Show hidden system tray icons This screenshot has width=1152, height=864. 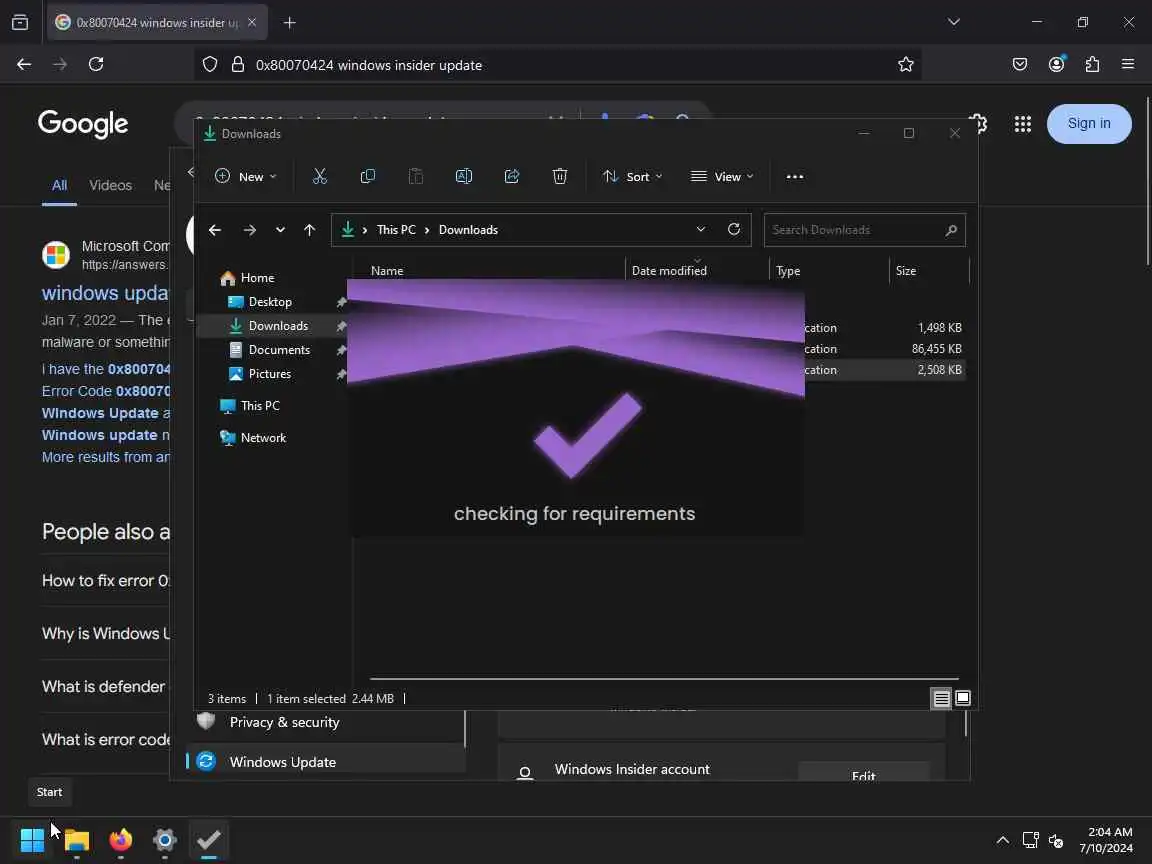(x=1002, y=840)
